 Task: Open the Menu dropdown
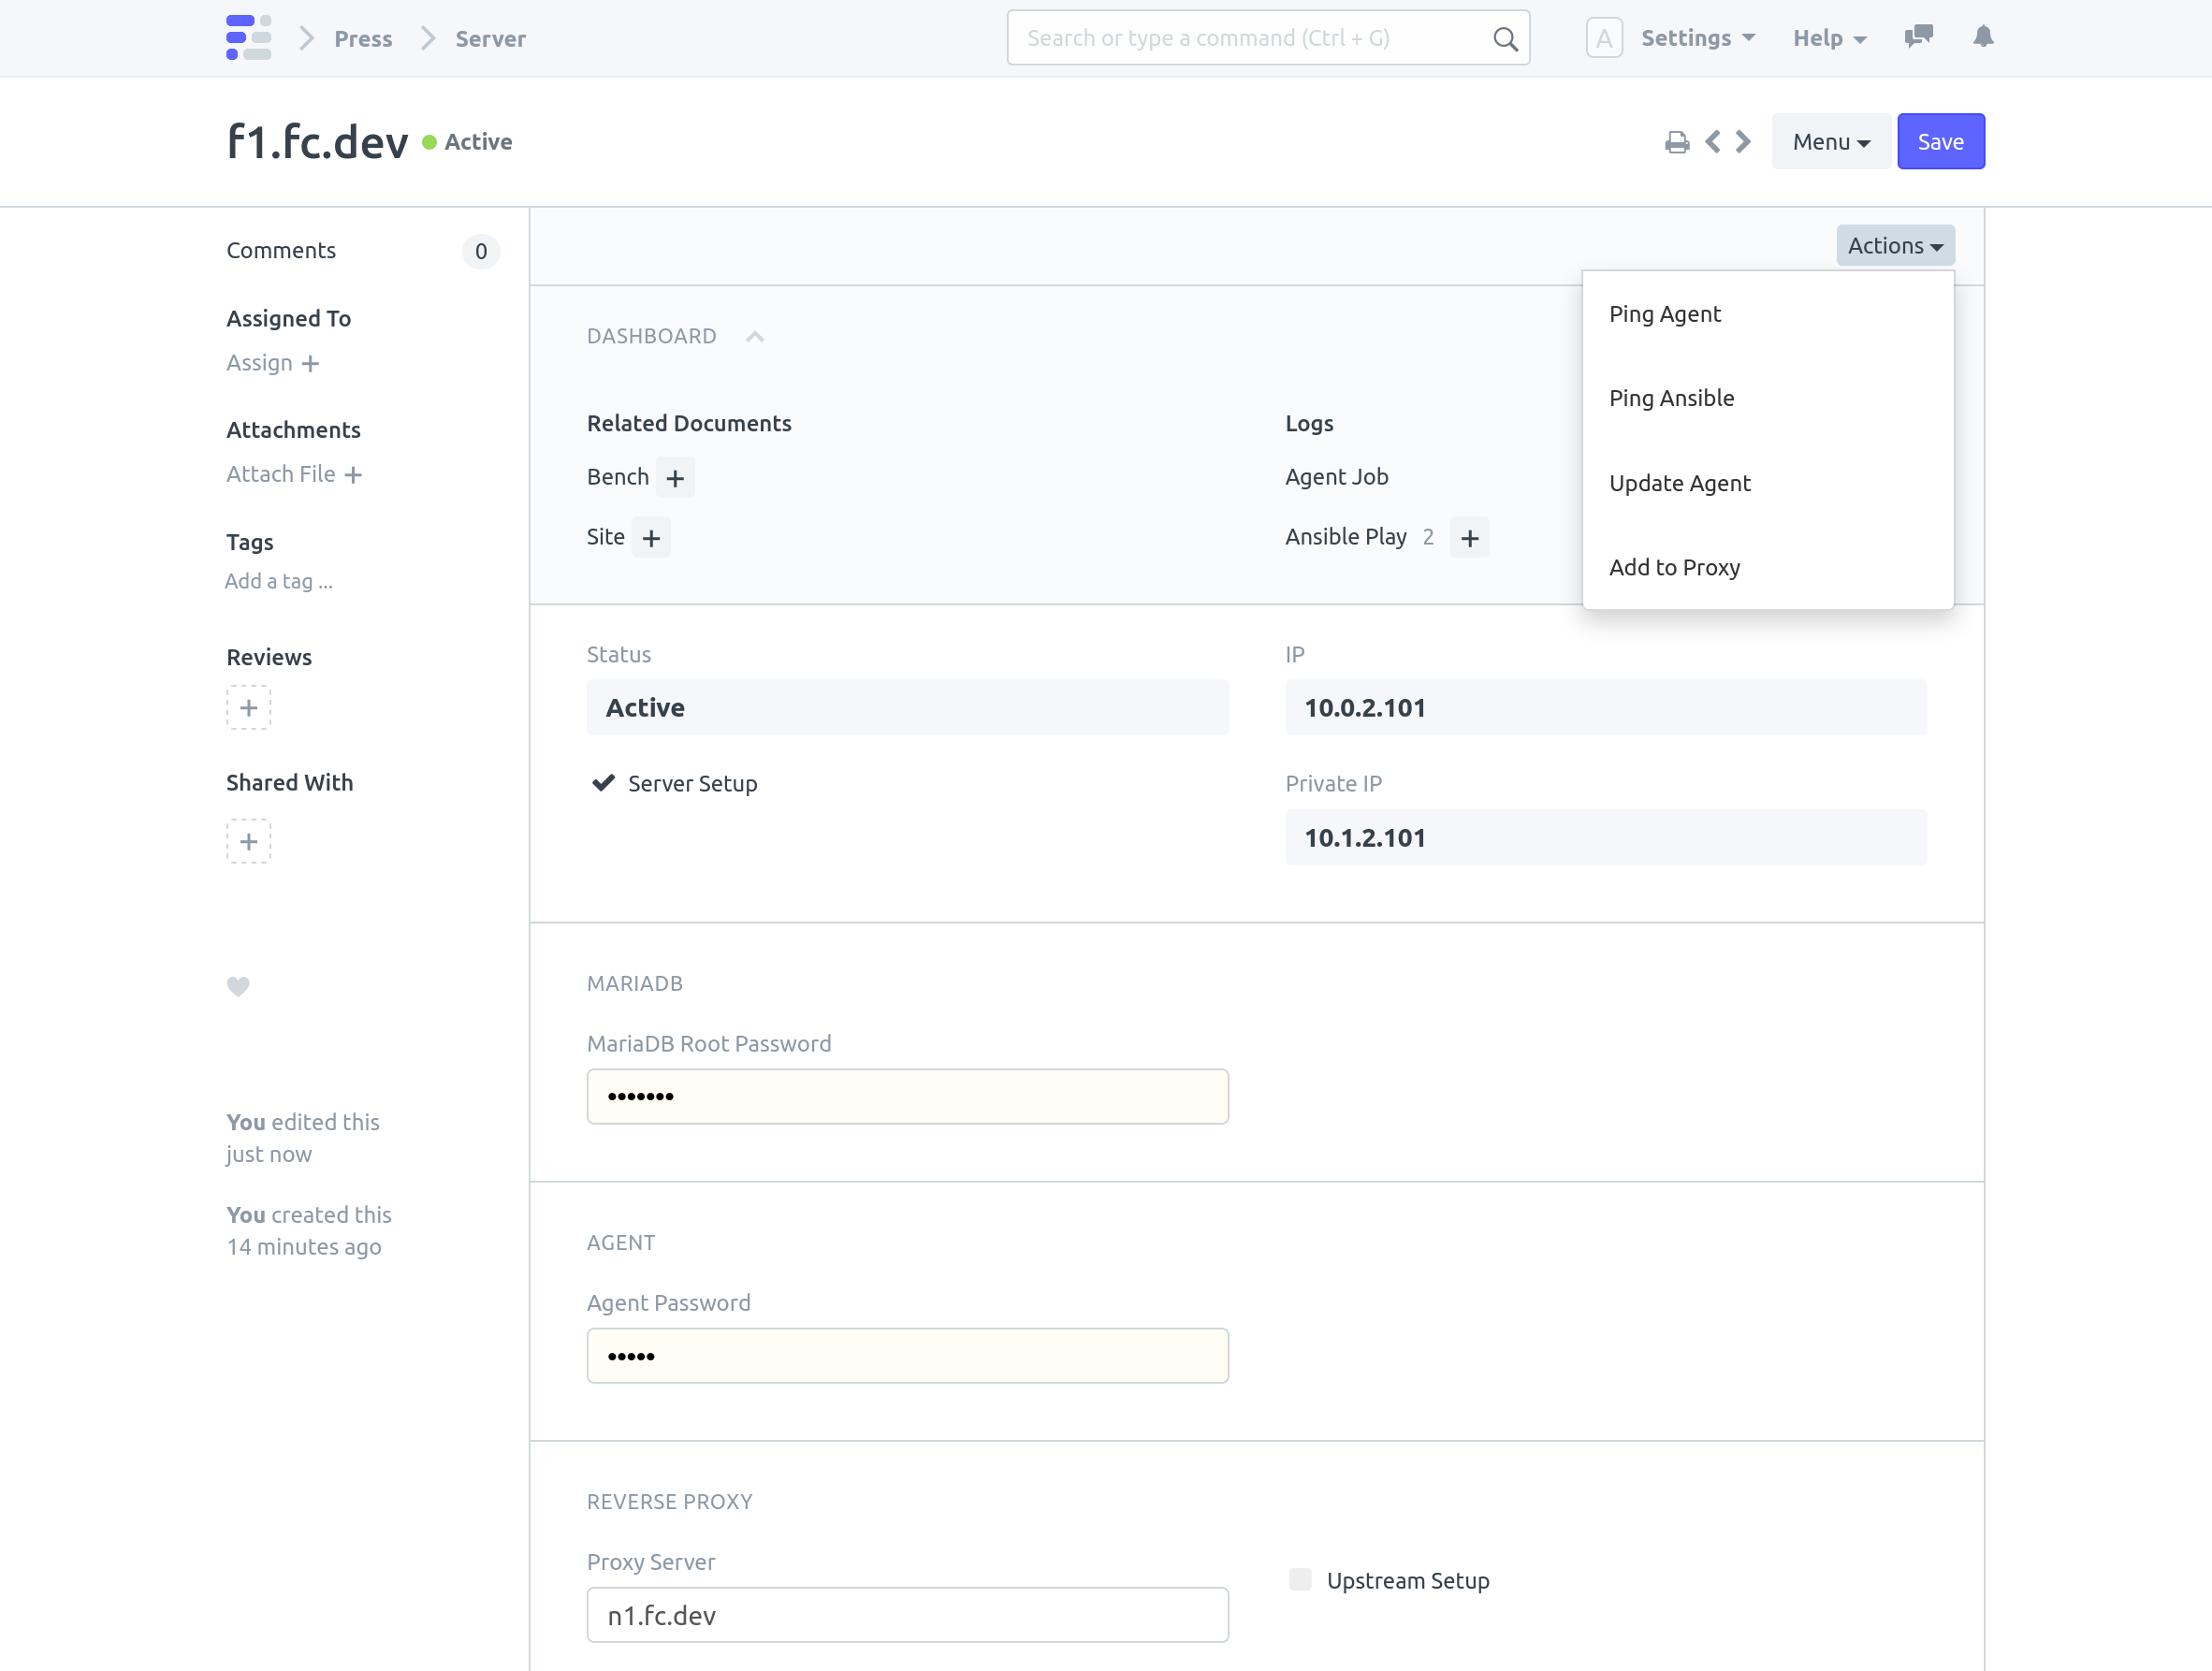(1830, 141)
